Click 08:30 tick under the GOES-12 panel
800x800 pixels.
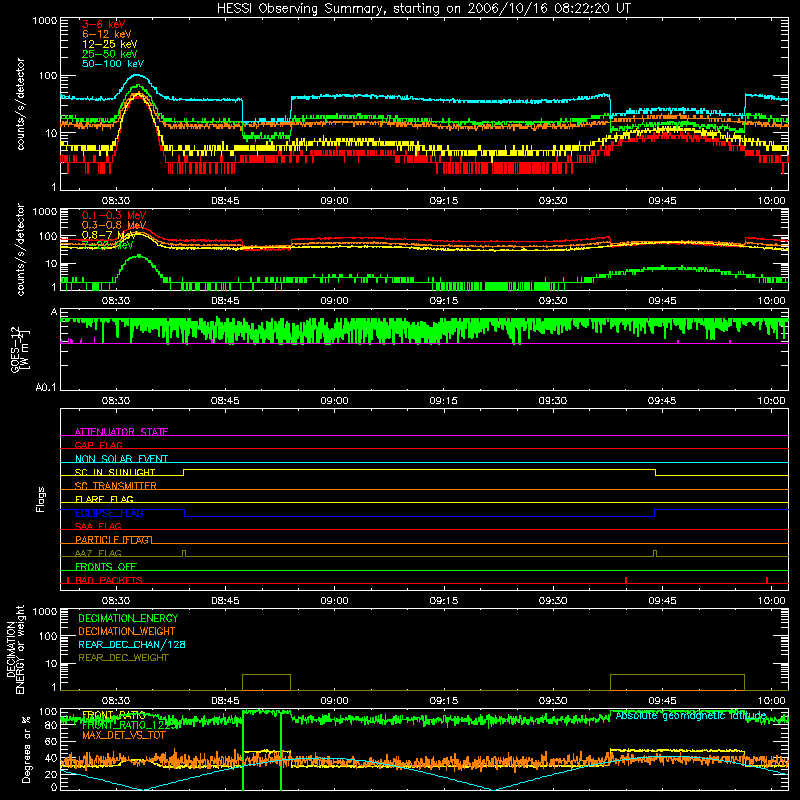116,401
